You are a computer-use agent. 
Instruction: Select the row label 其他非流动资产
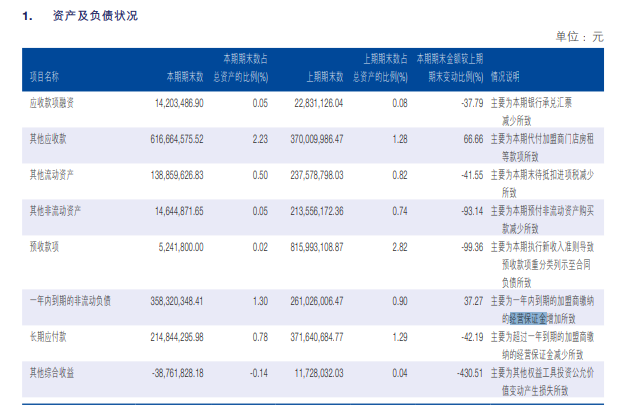(55, 211)
